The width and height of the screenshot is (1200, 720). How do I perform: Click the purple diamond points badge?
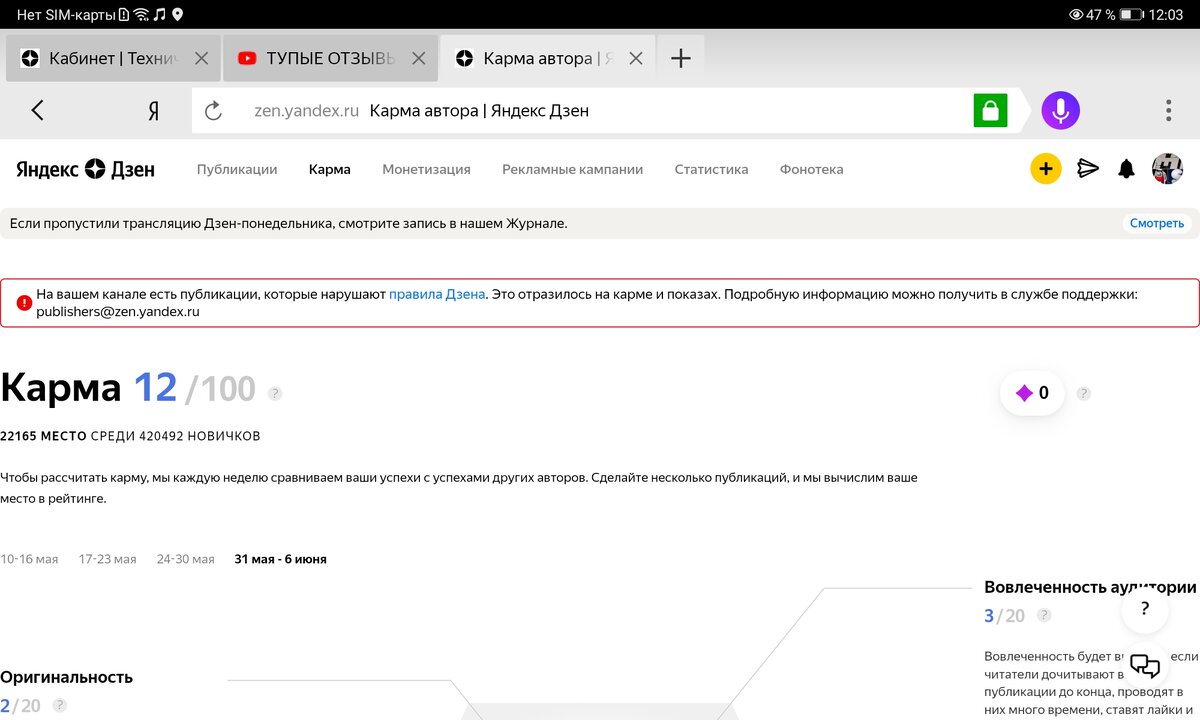click(1032, 393)
